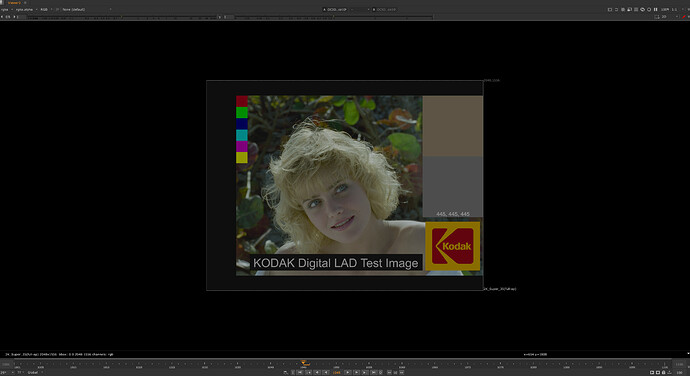
Task: Click the gamma slider in the viewer header
Action: [334, 17]
